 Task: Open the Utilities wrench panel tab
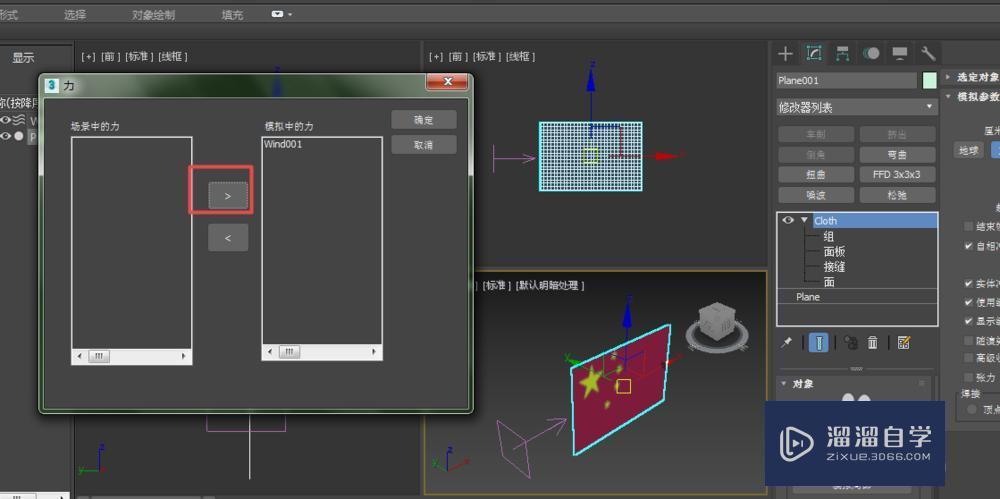929,54
